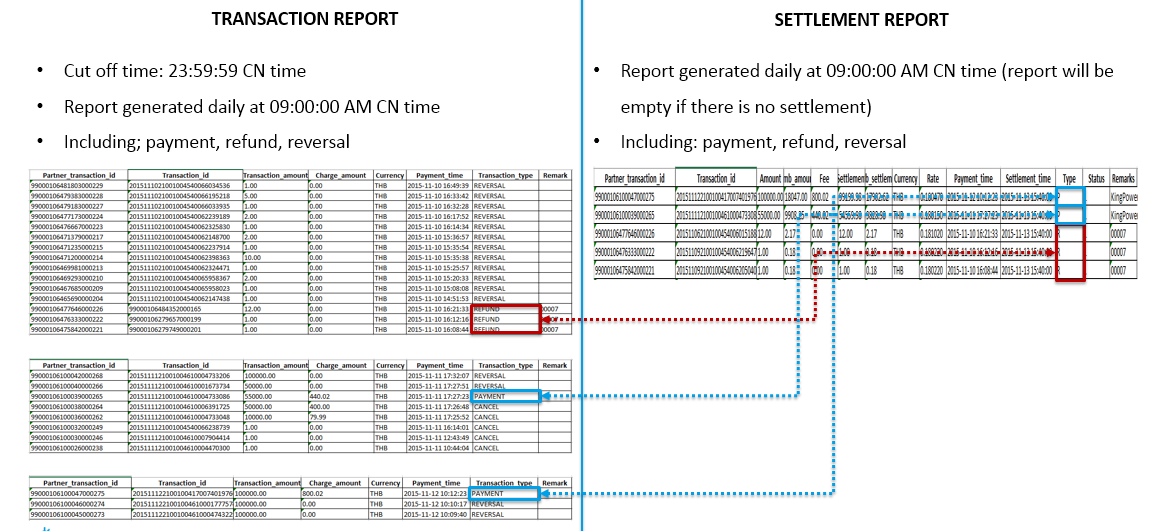
Task: Click settlement Amount cell 100000.00
Action: pos(770,197)
